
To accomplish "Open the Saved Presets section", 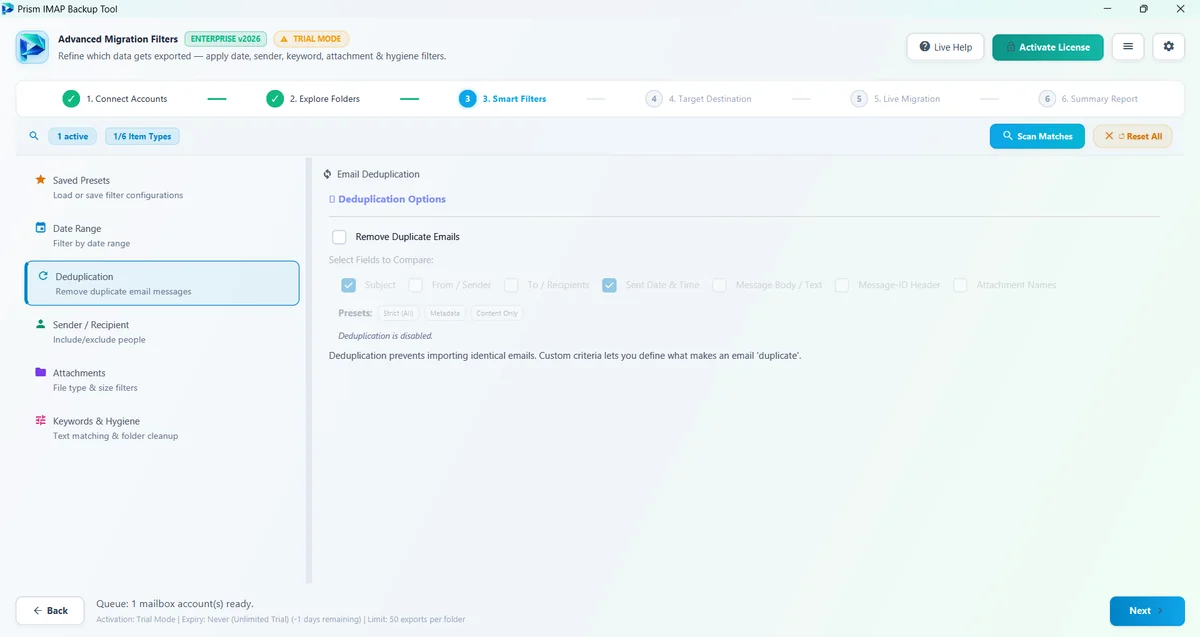I will click(162, 187).
